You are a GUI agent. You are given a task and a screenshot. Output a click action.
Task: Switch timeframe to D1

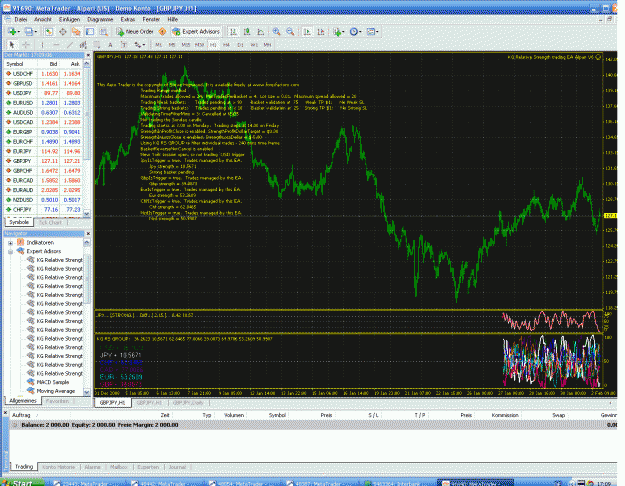[240, 45]
